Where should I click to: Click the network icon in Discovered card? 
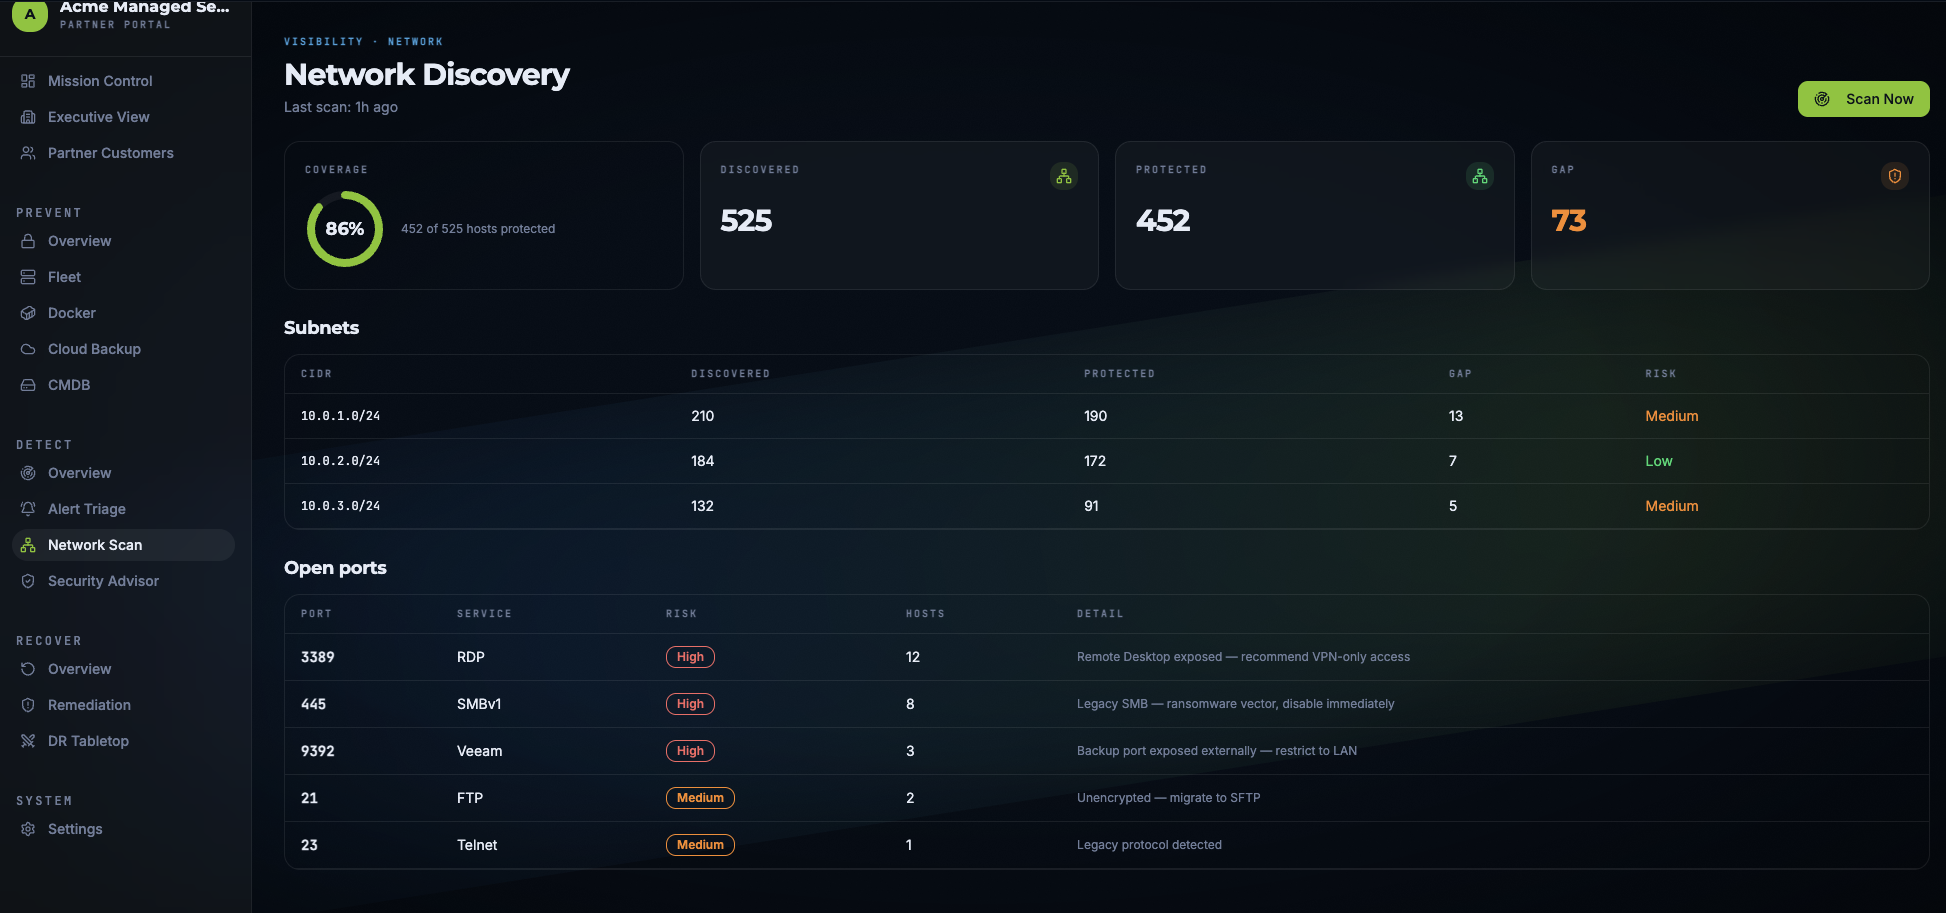click(x=1064, y=176)
